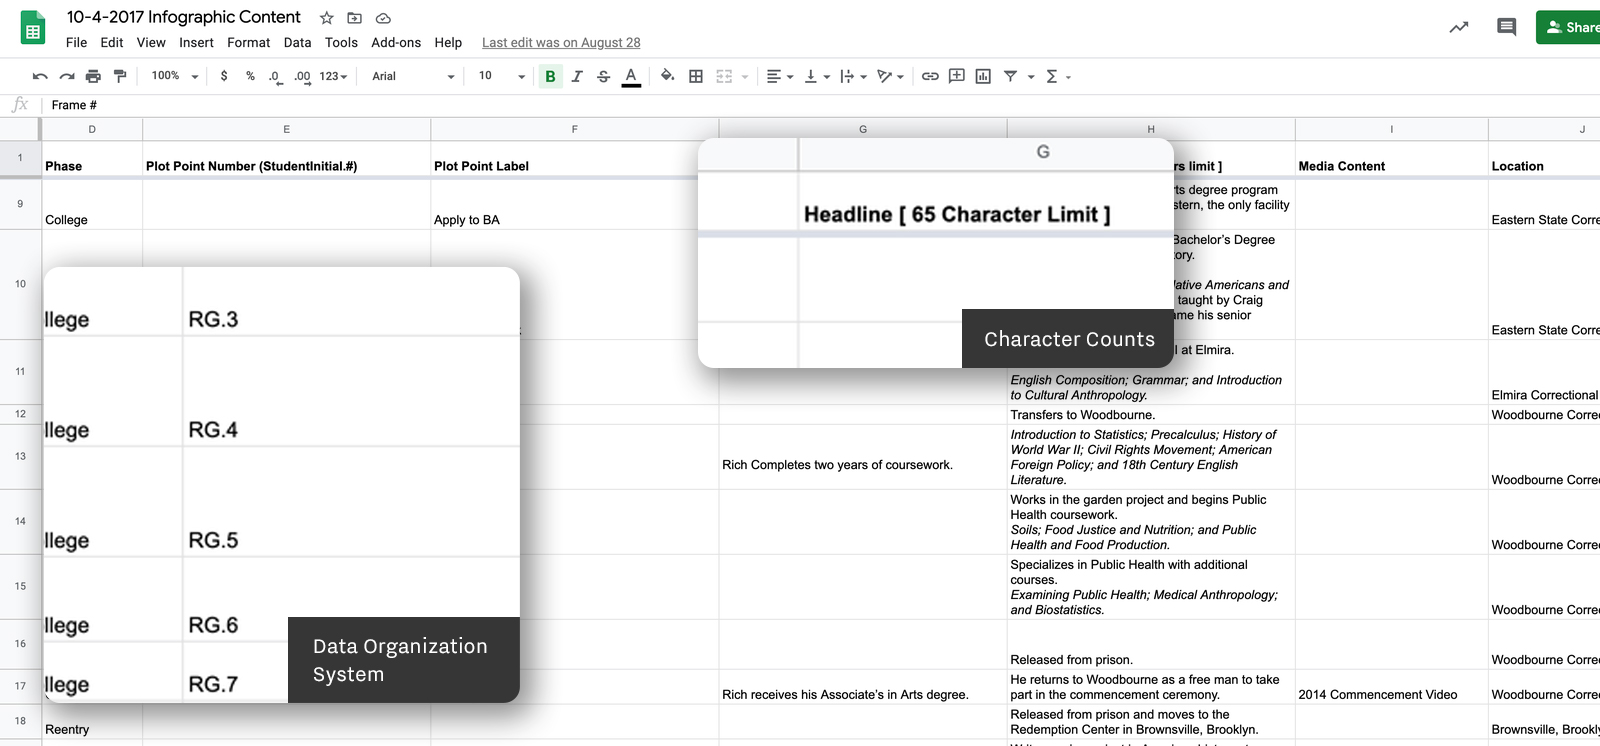Open the vertical align dropdown
This screenshot has height=746, width=1600.
click(x=817, y=76)
